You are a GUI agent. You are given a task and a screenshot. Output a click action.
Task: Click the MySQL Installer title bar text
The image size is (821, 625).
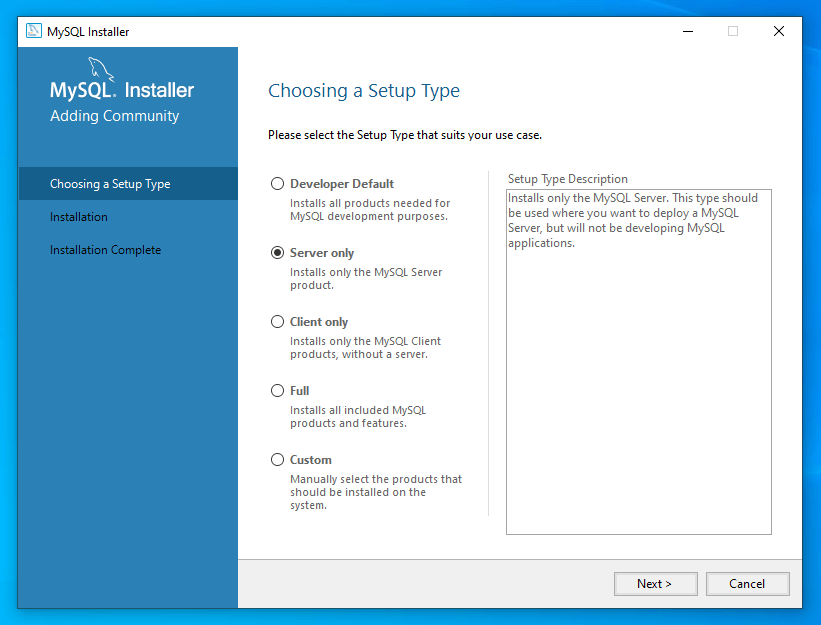tap(88, 31)
